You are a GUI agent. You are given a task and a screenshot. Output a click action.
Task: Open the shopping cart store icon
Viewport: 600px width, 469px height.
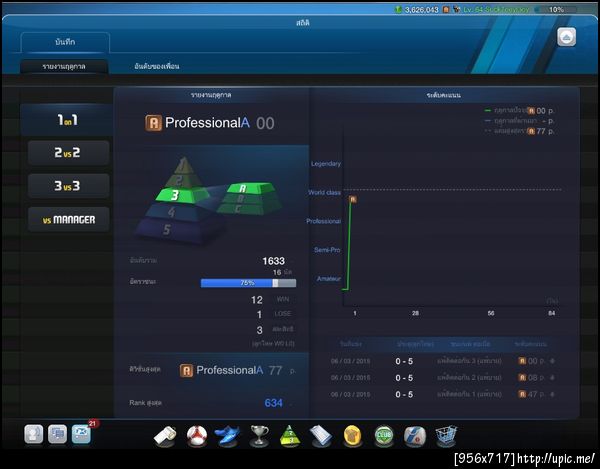[x=446, y=436]
